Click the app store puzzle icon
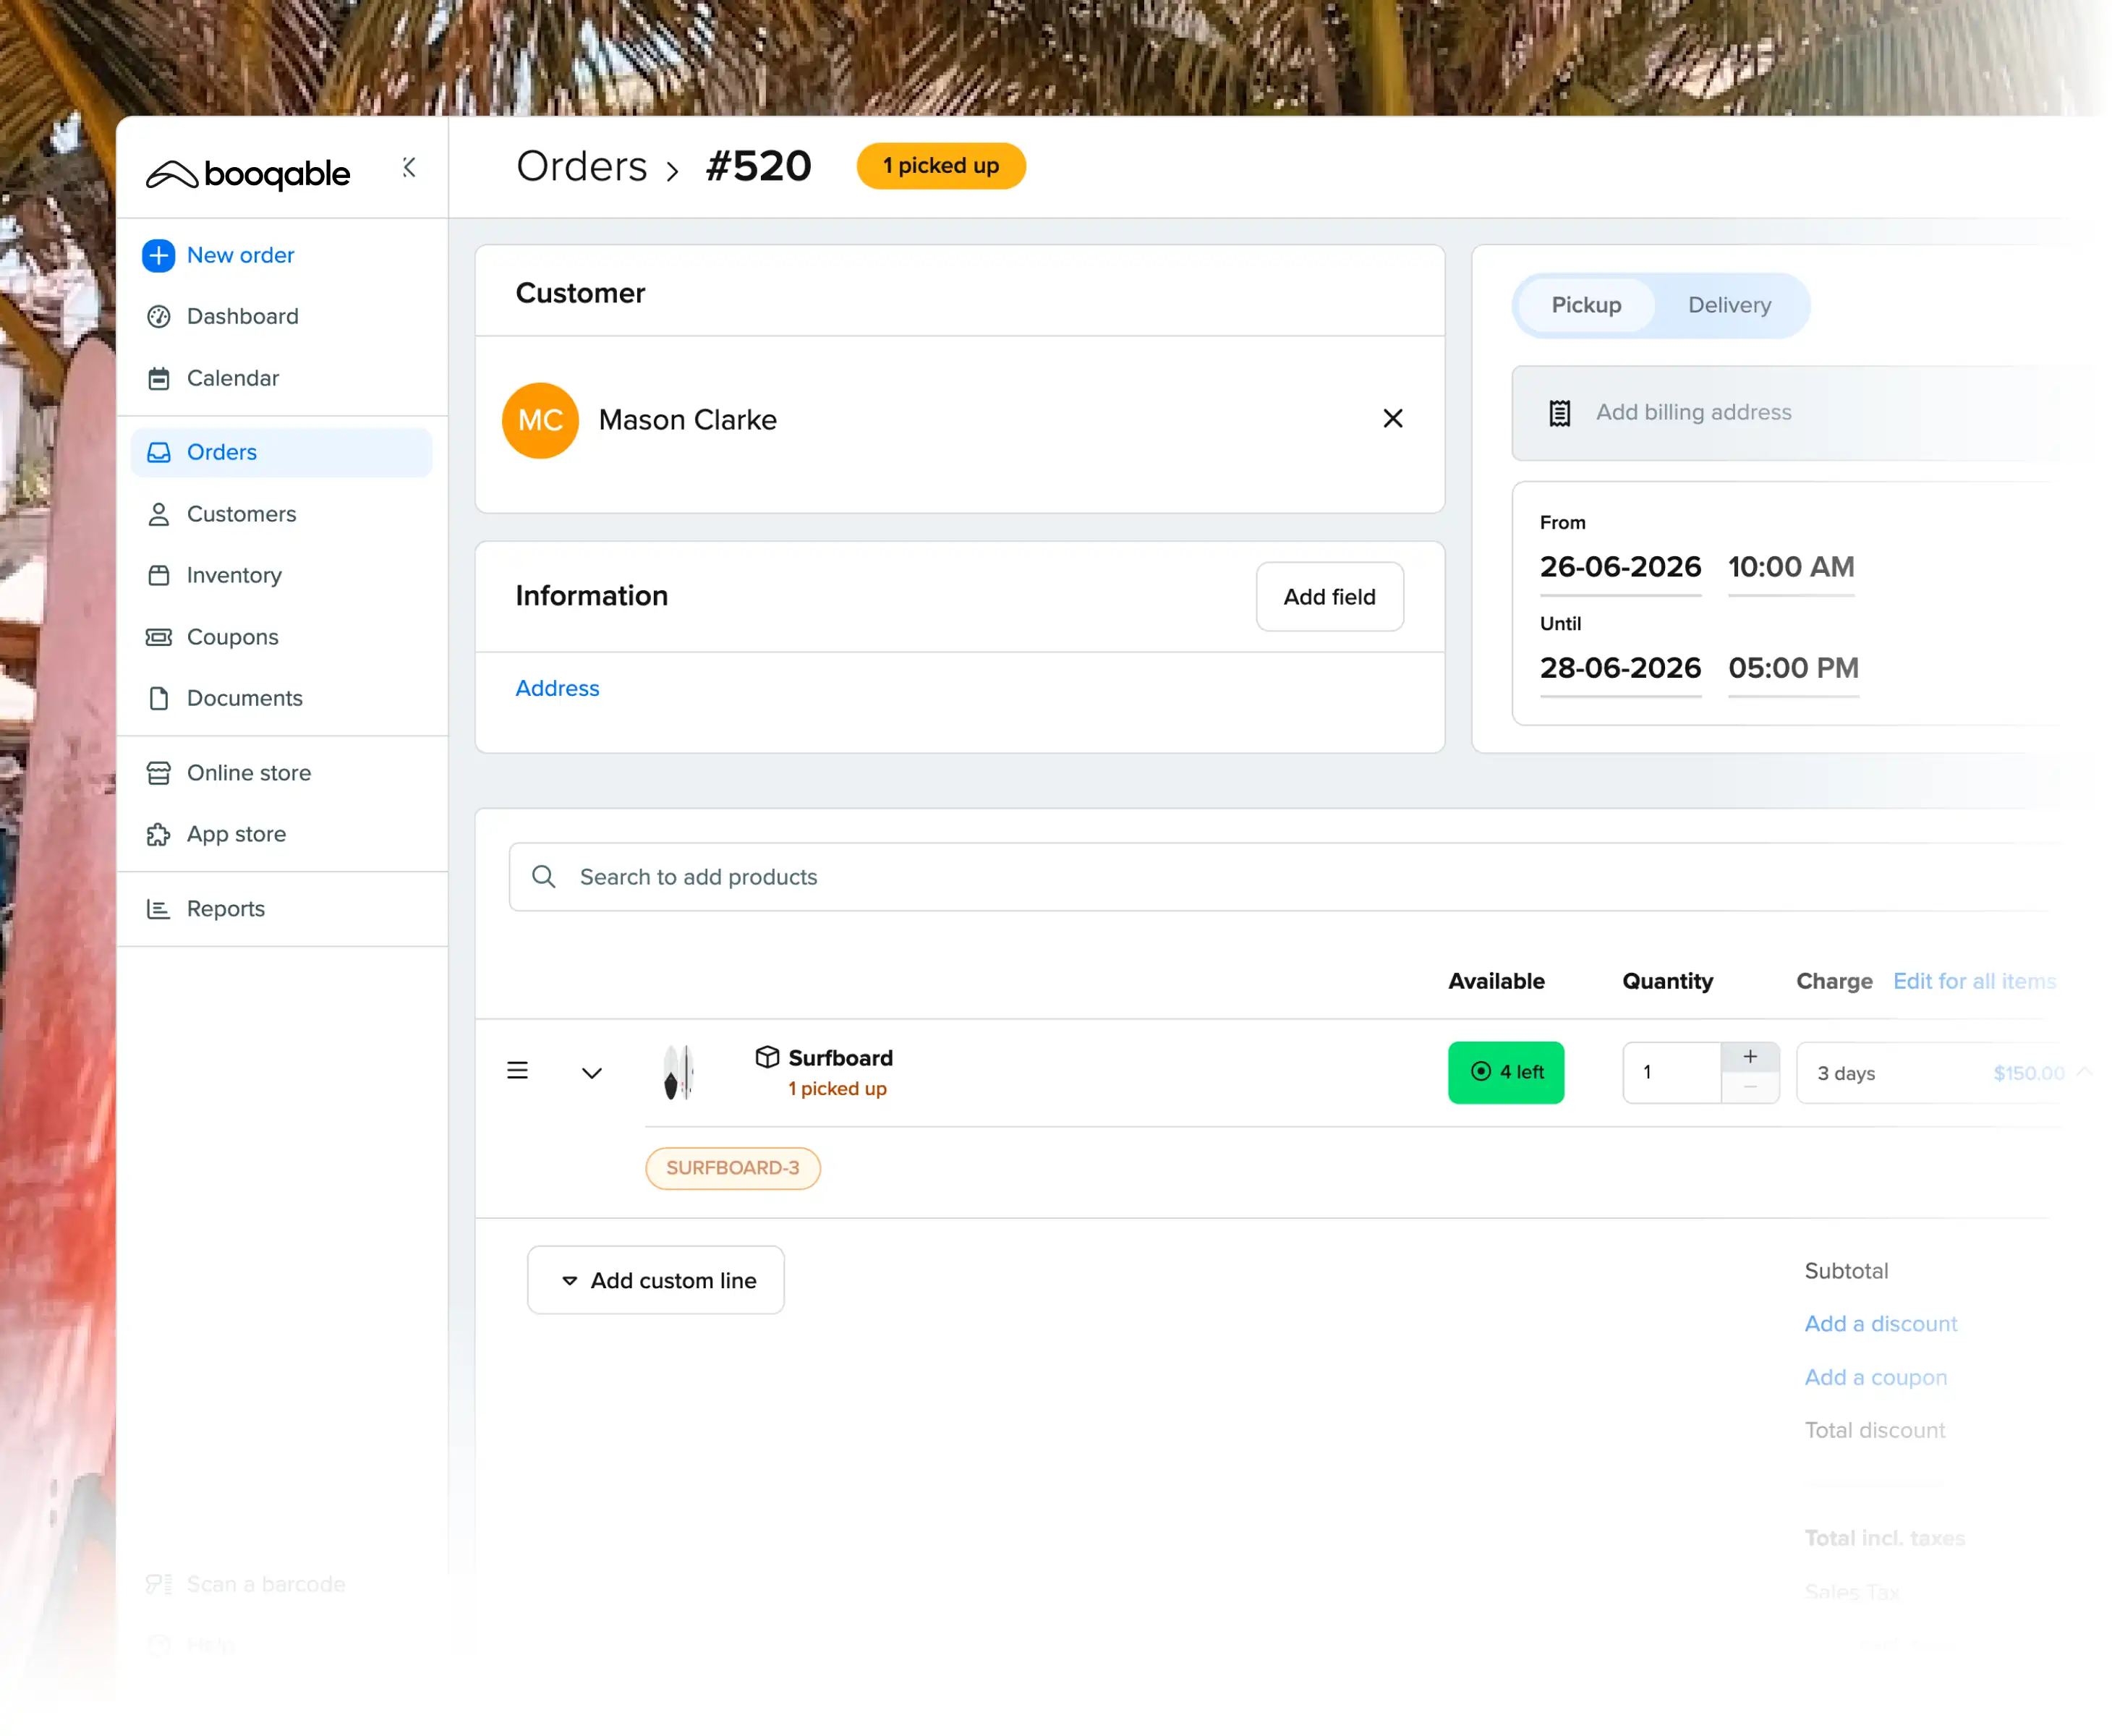 [158, 834]
